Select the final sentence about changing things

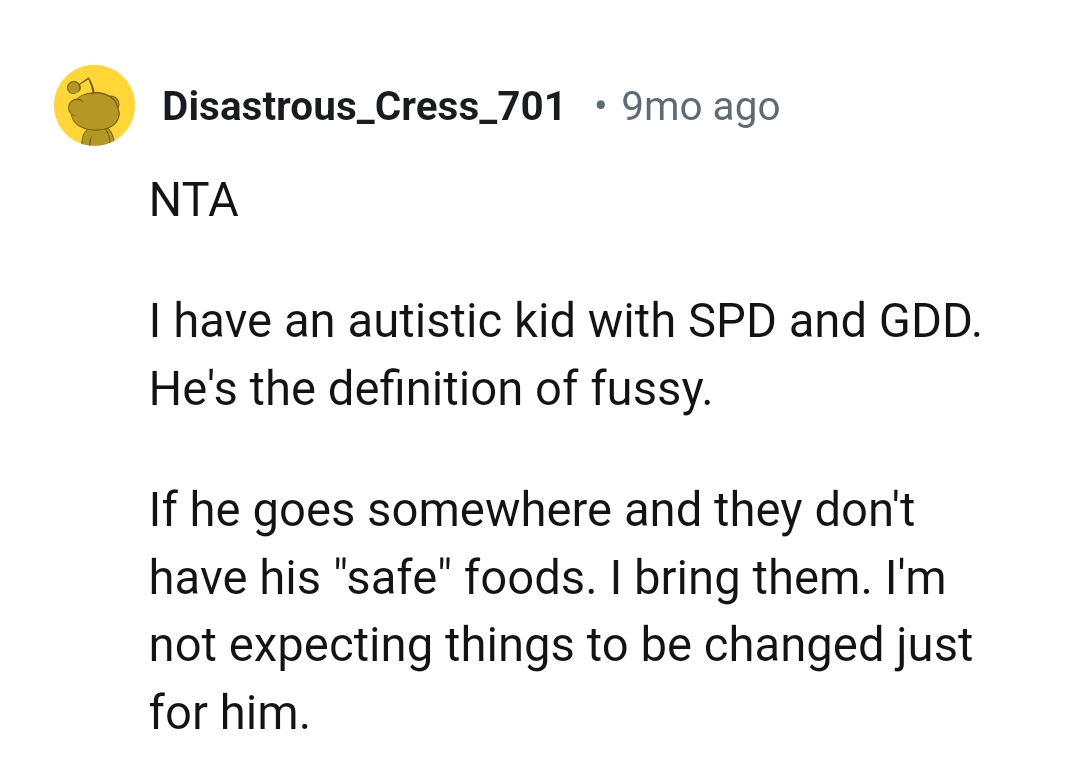(x=560, y=644)
